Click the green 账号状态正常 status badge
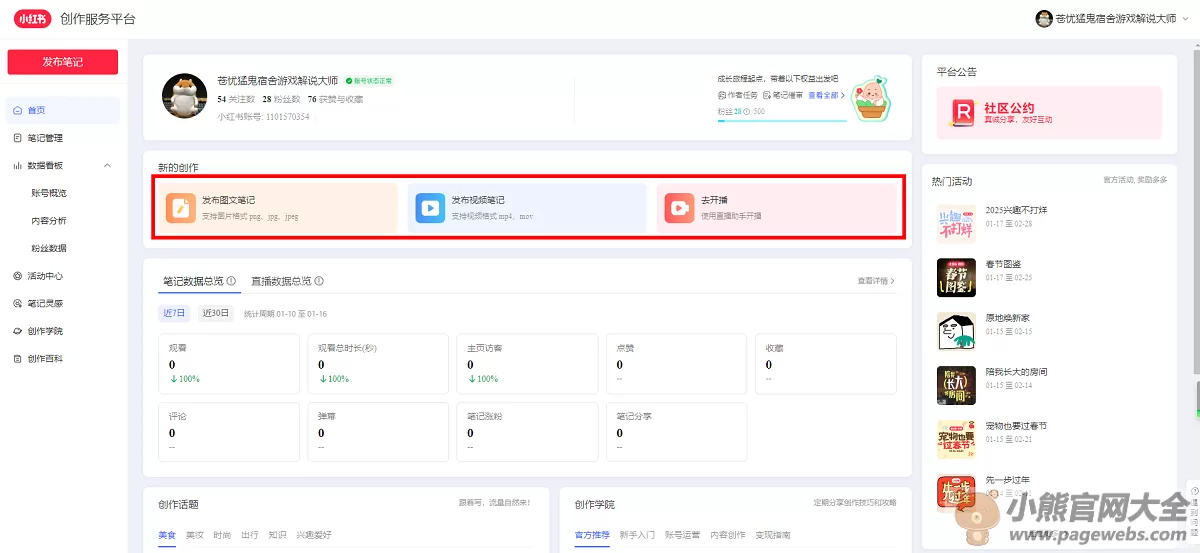 click(x=369, y=80)
